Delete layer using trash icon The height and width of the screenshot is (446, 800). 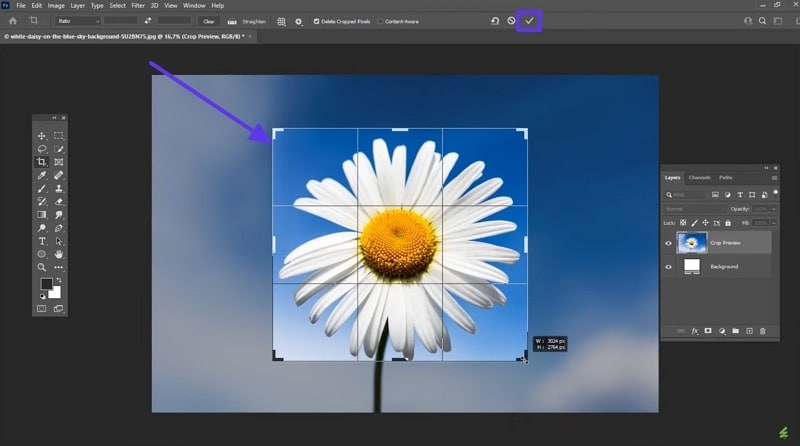(763, 331)
